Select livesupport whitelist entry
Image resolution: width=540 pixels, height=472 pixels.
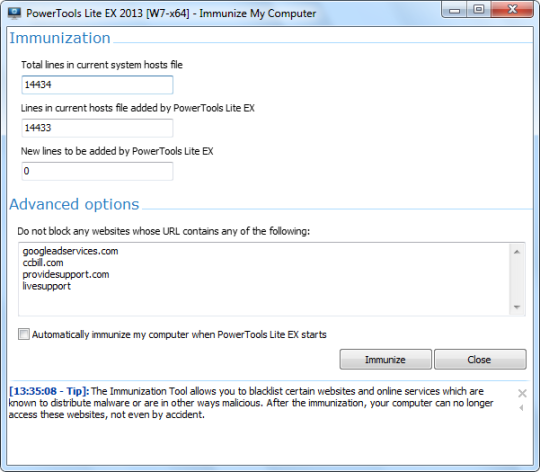(46, 286)
